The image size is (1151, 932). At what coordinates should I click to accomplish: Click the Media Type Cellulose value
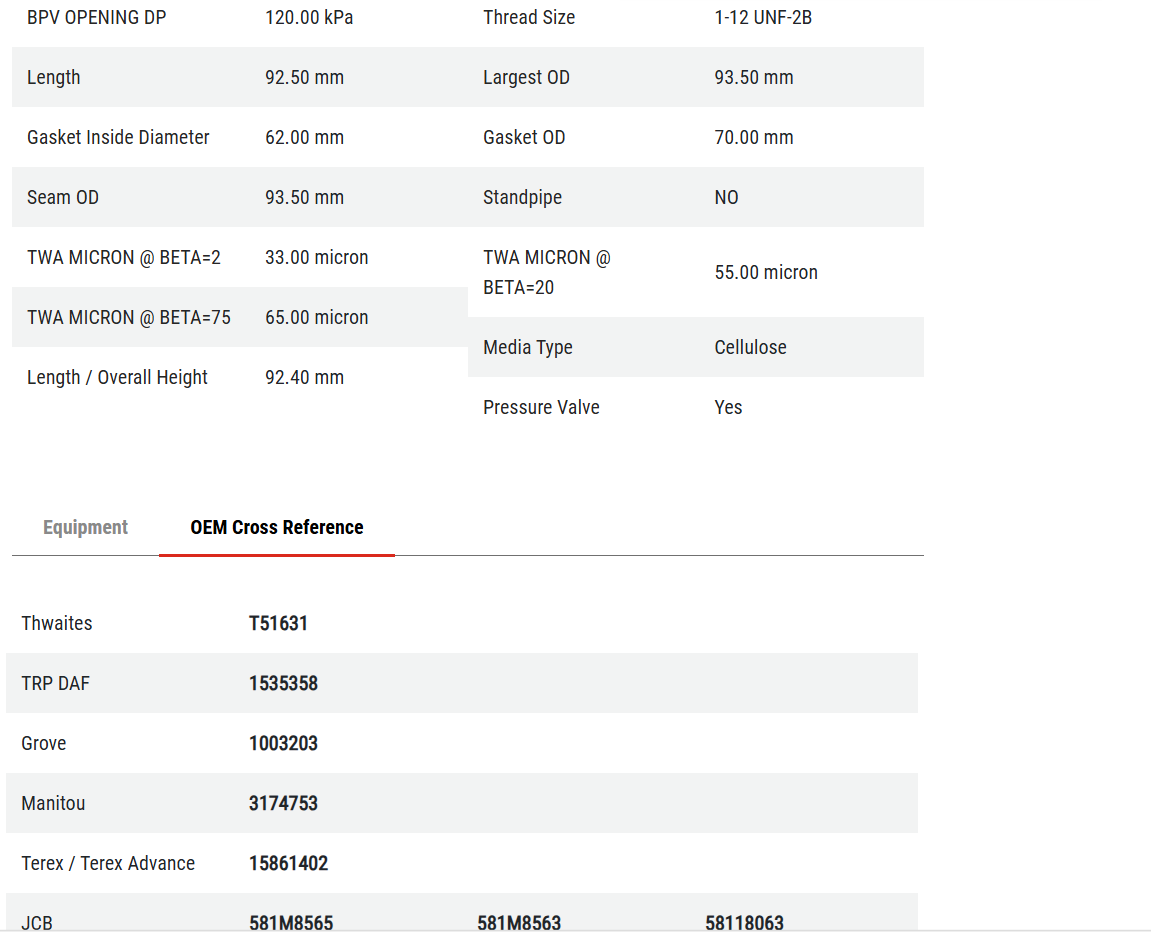coord(750,347)
